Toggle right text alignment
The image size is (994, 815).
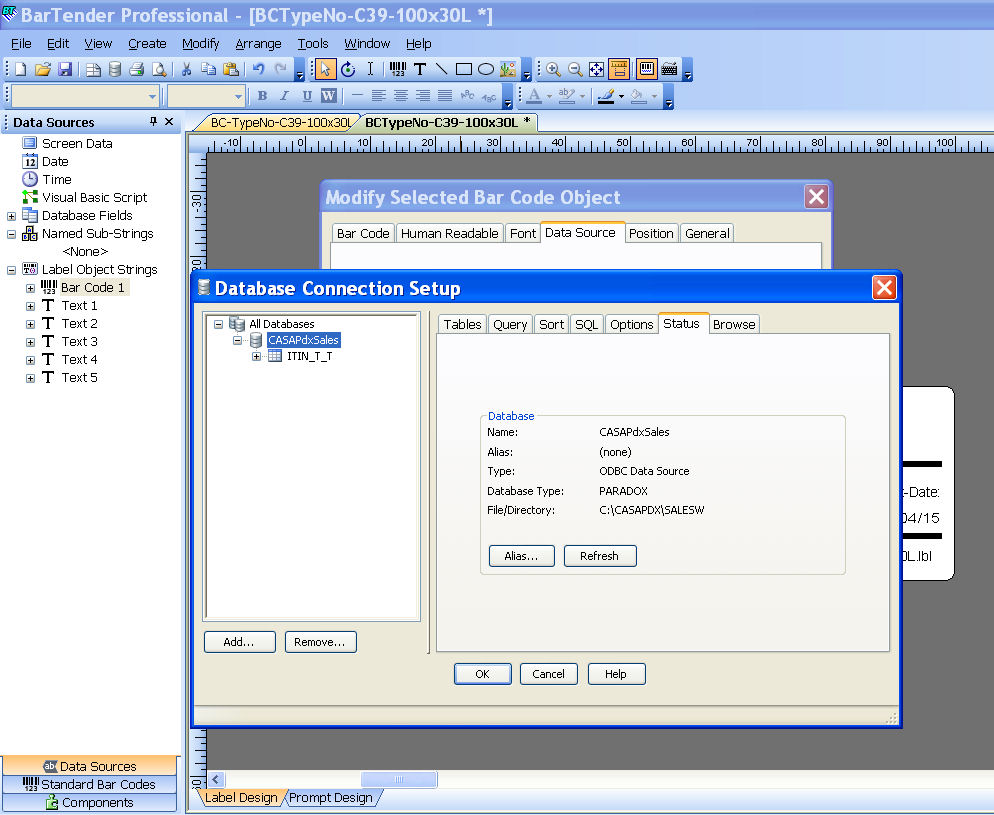click(x=423, y=96)
